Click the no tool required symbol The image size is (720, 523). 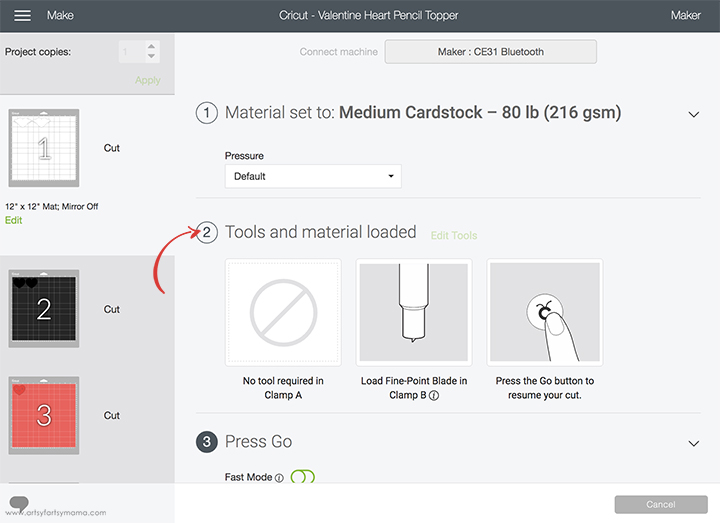coord(283,312)
